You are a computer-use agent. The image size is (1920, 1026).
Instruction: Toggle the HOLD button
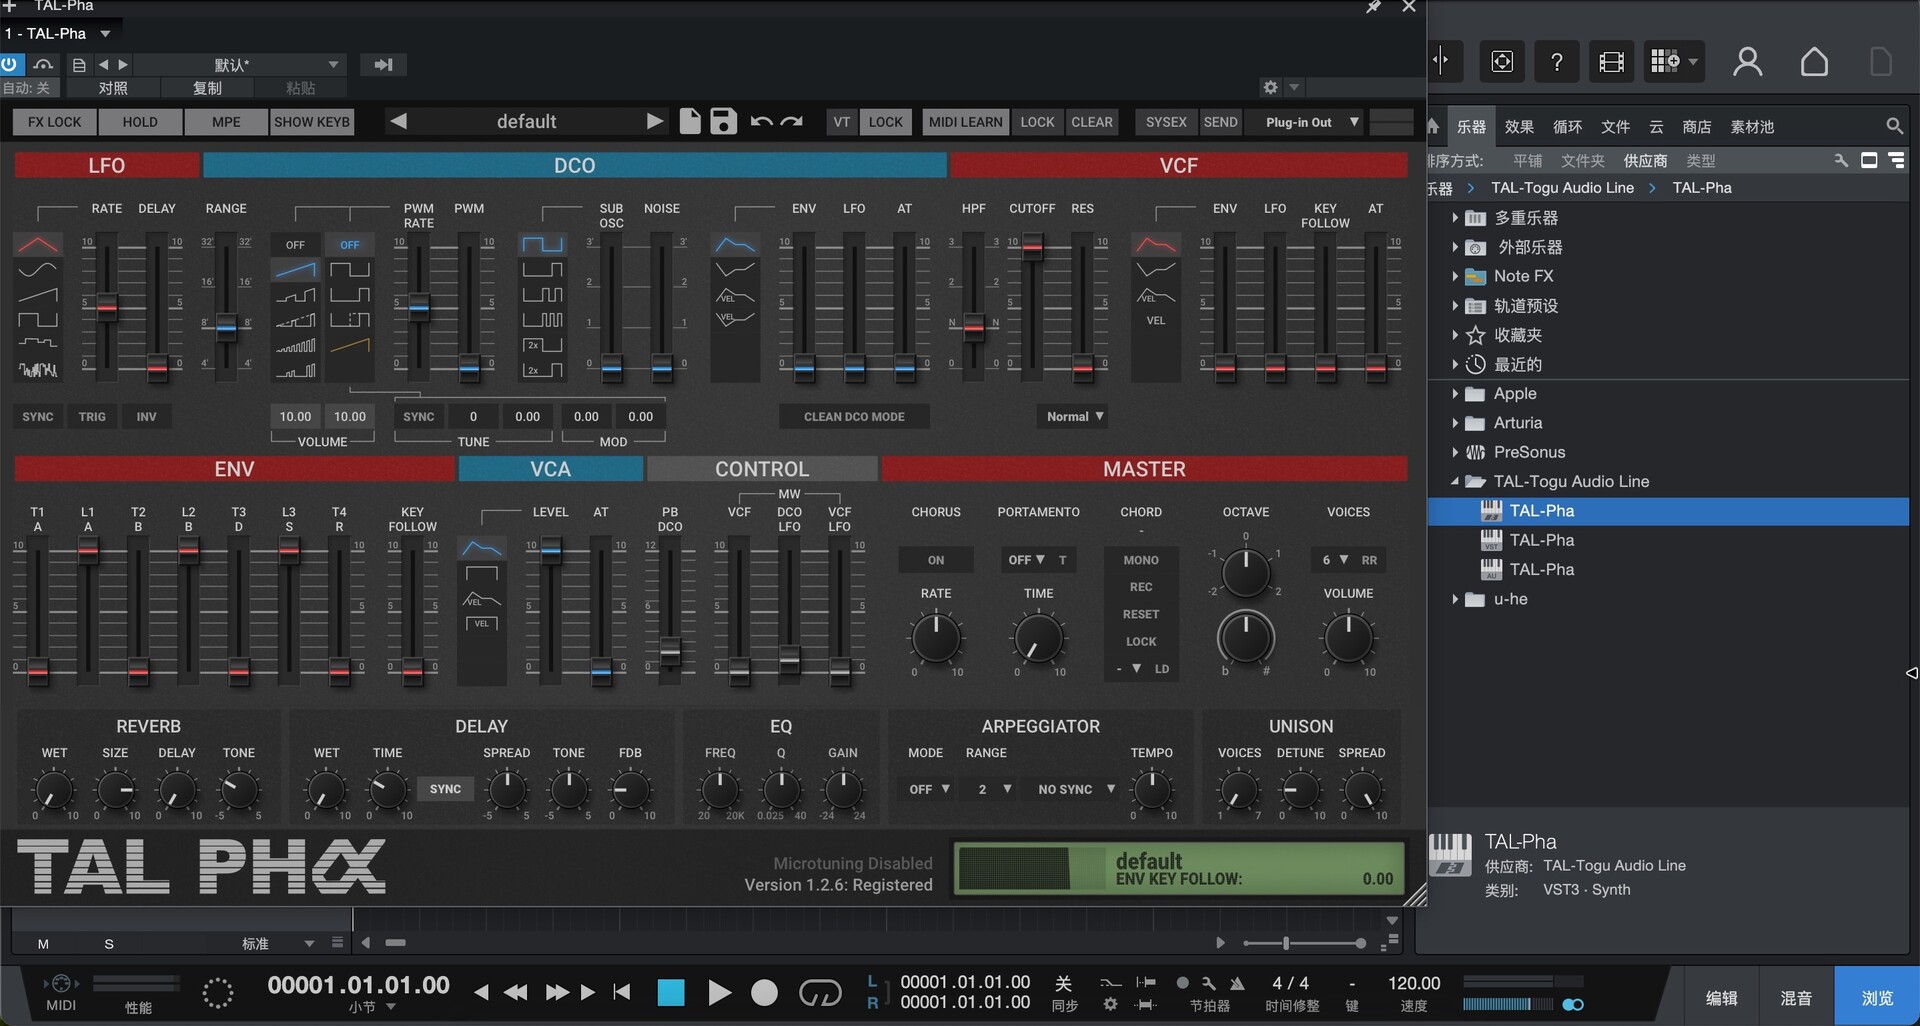point(140,122)
